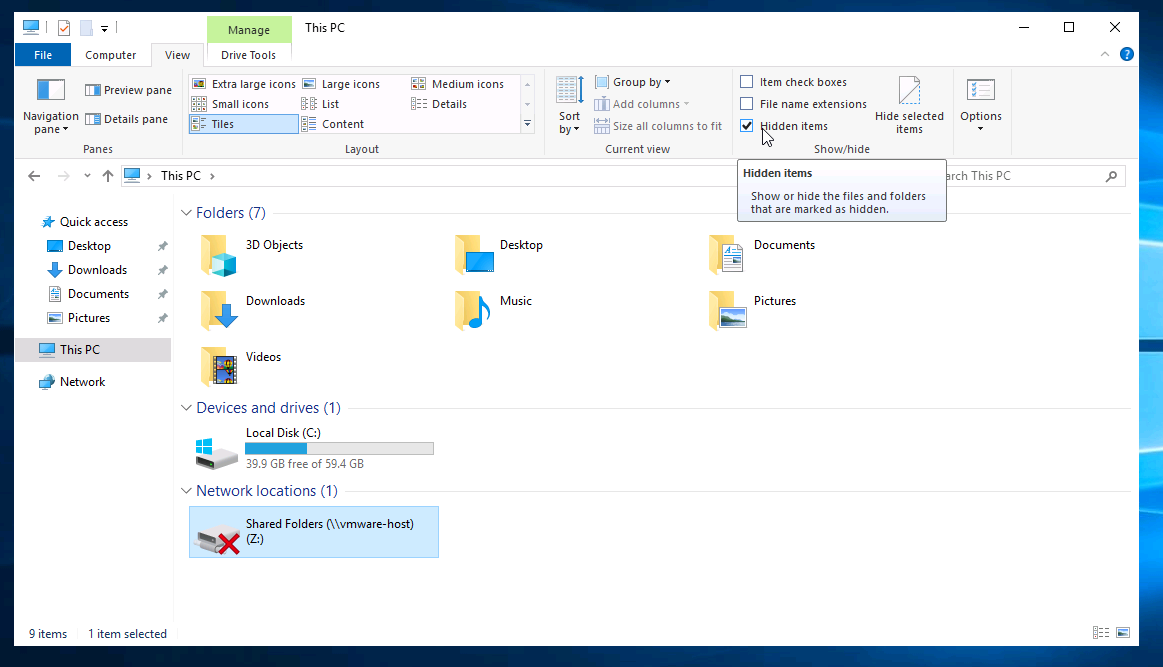Open the Group by dropdown

click(x=633, y=82)
